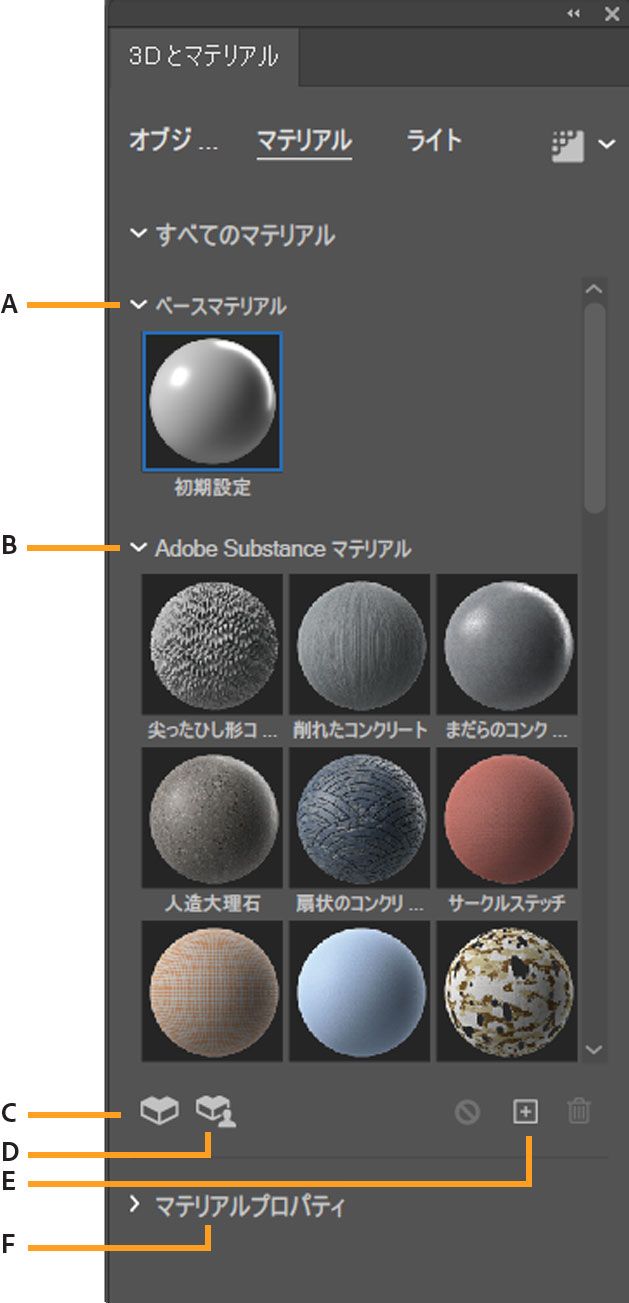Open the render settings dropdown arrow
This screenshot has height=1303, width=629.
pos(607,144)
